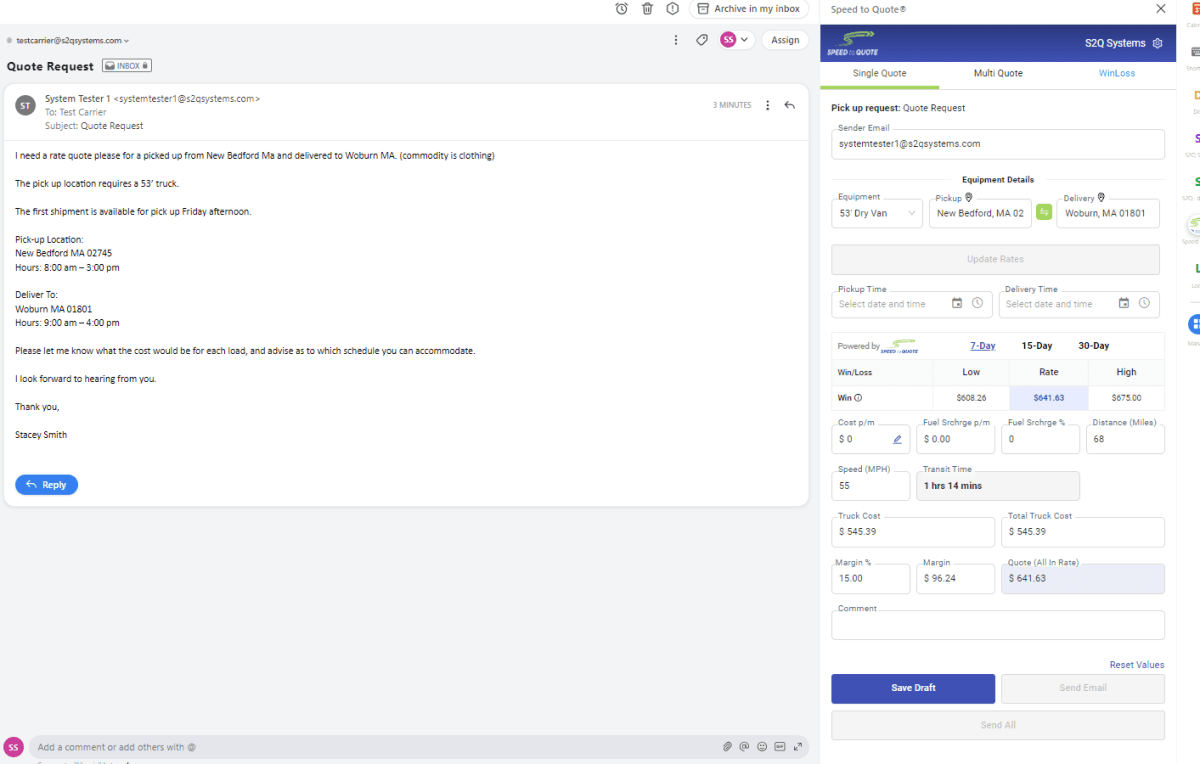Image resolution: width=1200 pixels, height=764 pixels.
Task: Click the Pickup New Bedford field
Action: pyautogui.click(x=980, y=213)
